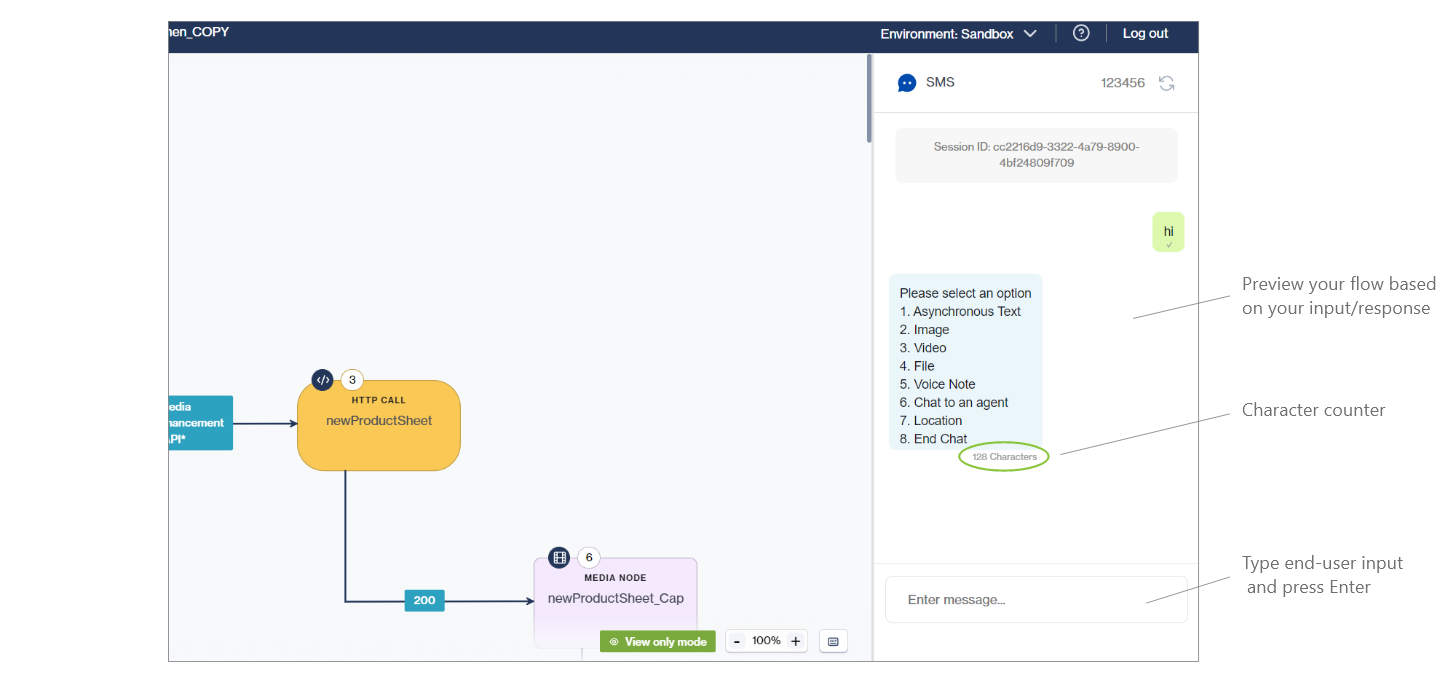Click the media node film icon
This screenshot has width=1455, height=684.
point(559,558)
